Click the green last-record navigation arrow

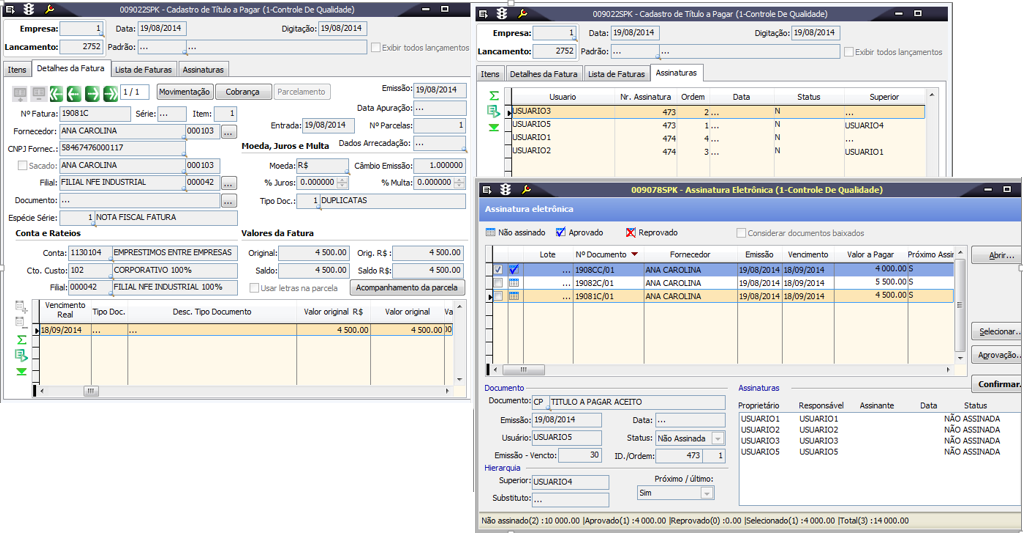(x=109, y=93)
